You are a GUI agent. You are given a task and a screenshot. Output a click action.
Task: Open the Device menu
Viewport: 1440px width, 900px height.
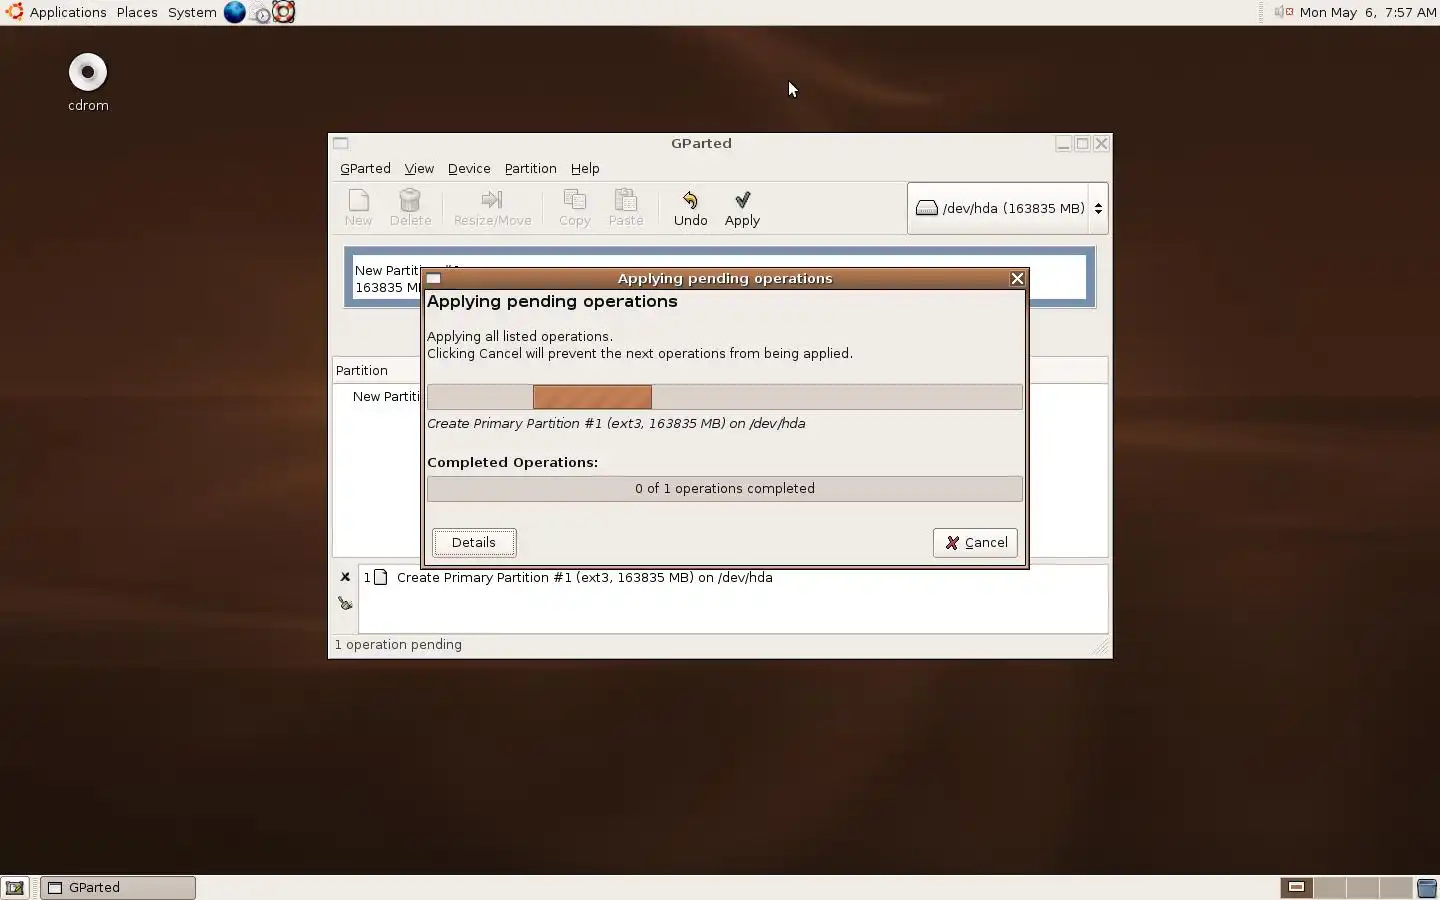click(469, 168)
